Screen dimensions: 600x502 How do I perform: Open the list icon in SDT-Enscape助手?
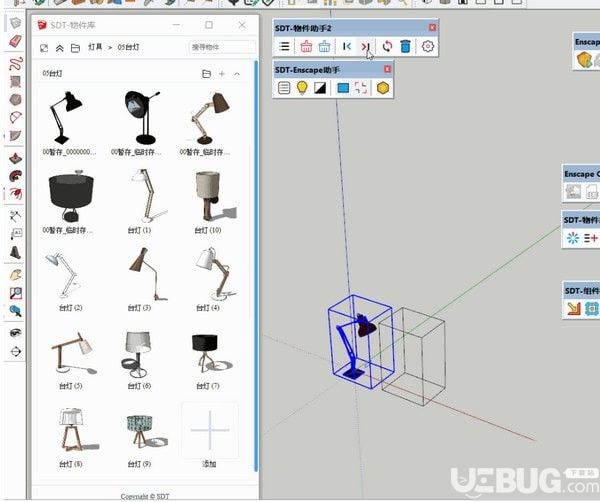tap(284, 88)
